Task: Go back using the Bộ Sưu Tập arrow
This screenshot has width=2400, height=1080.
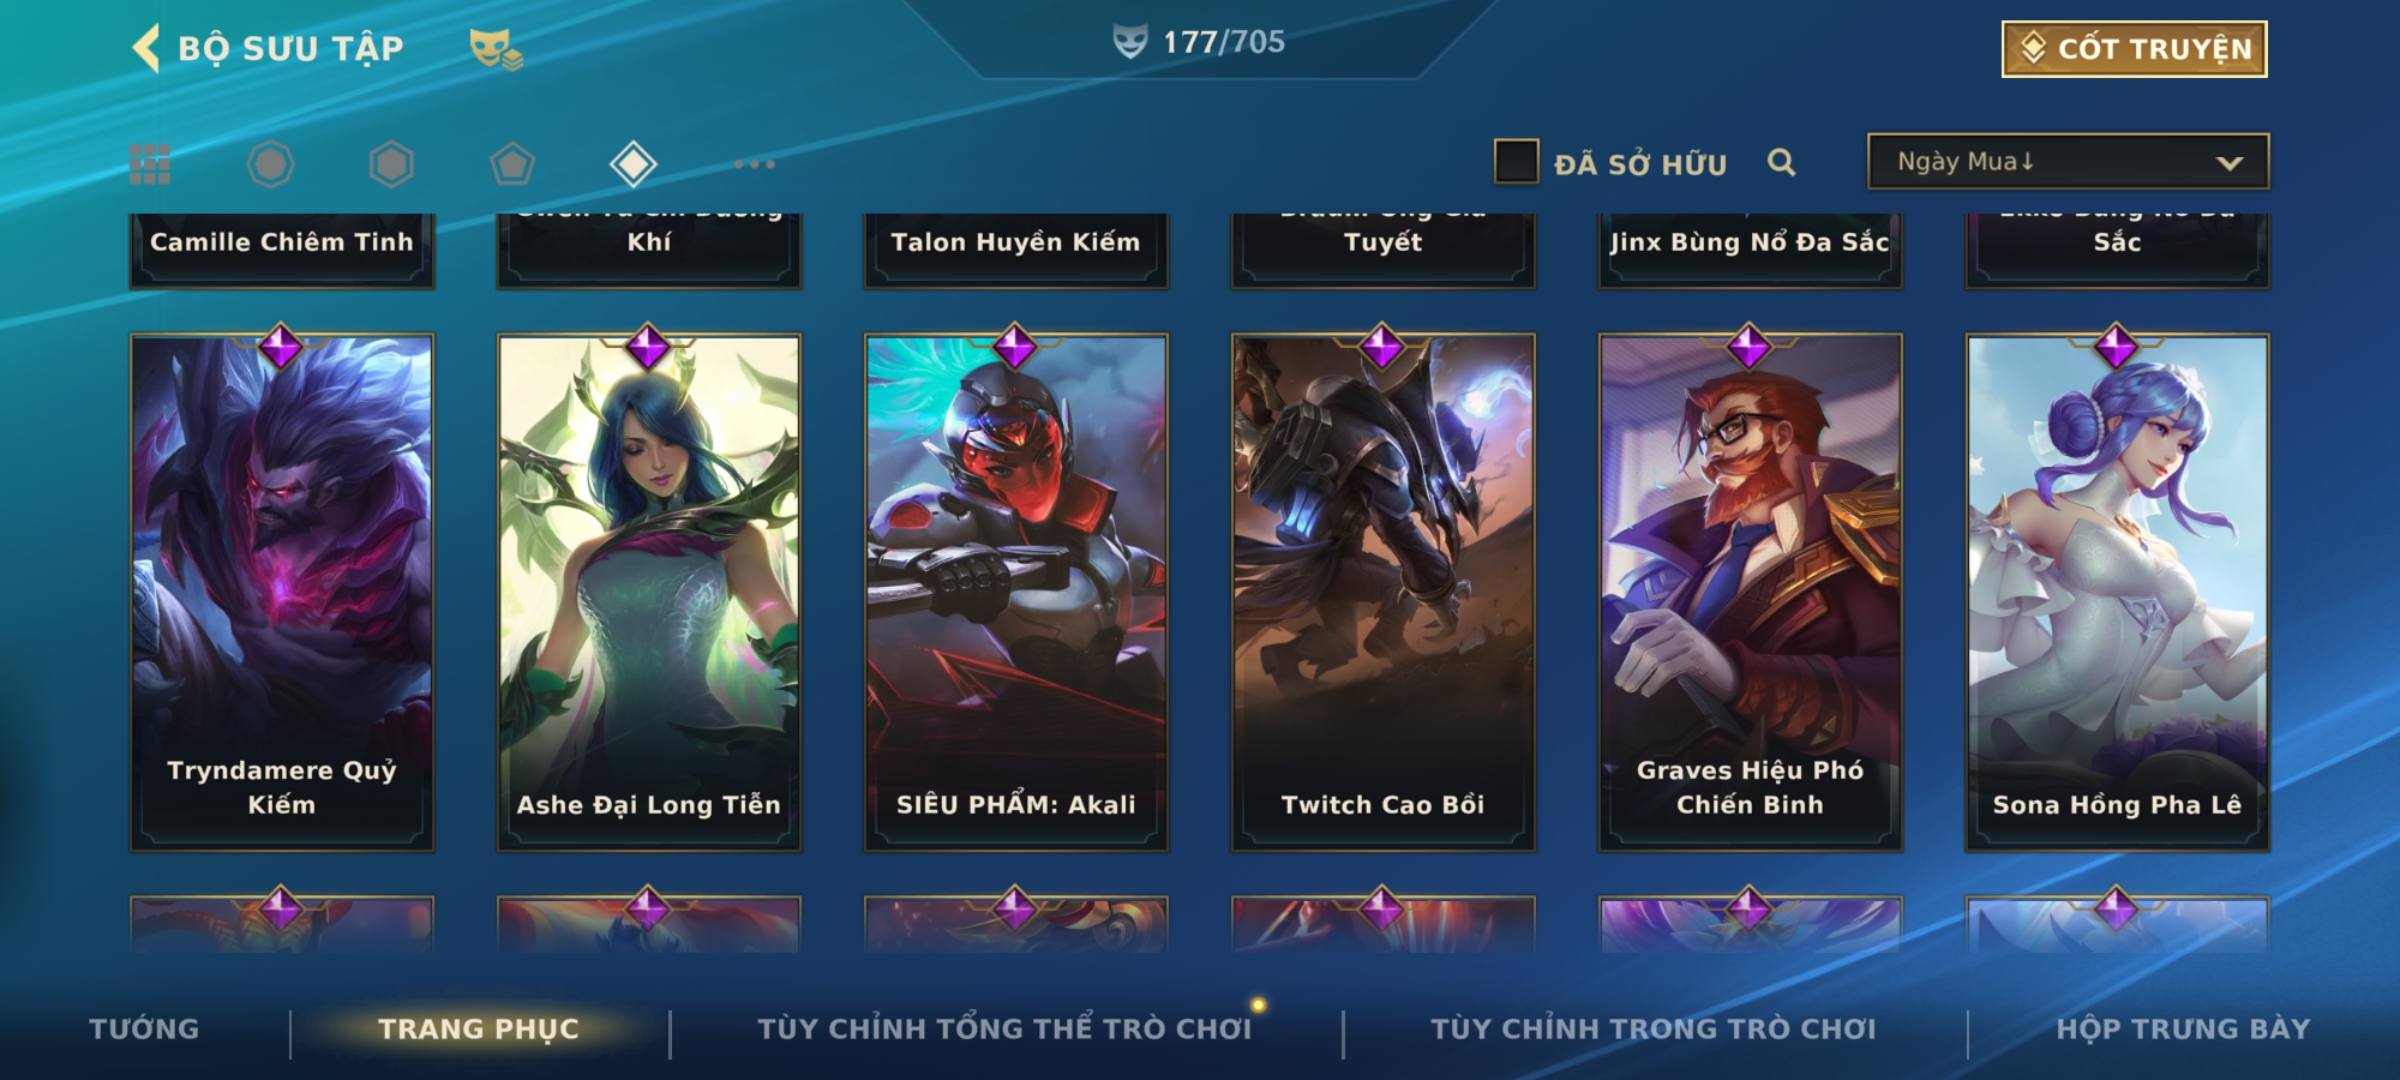Action: (x=146, y=48)
